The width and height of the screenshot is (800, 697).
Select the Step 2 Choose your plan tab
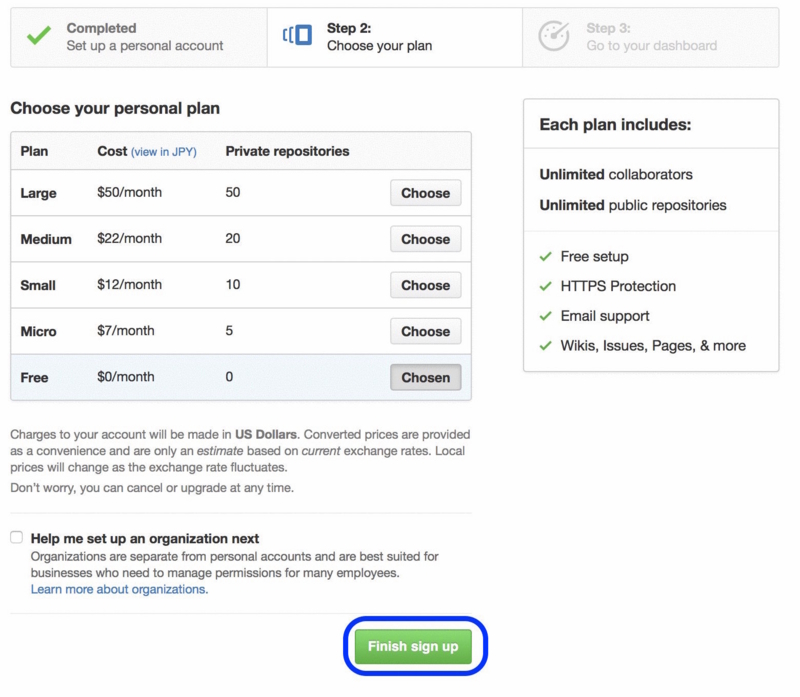(x=395, y=37)
